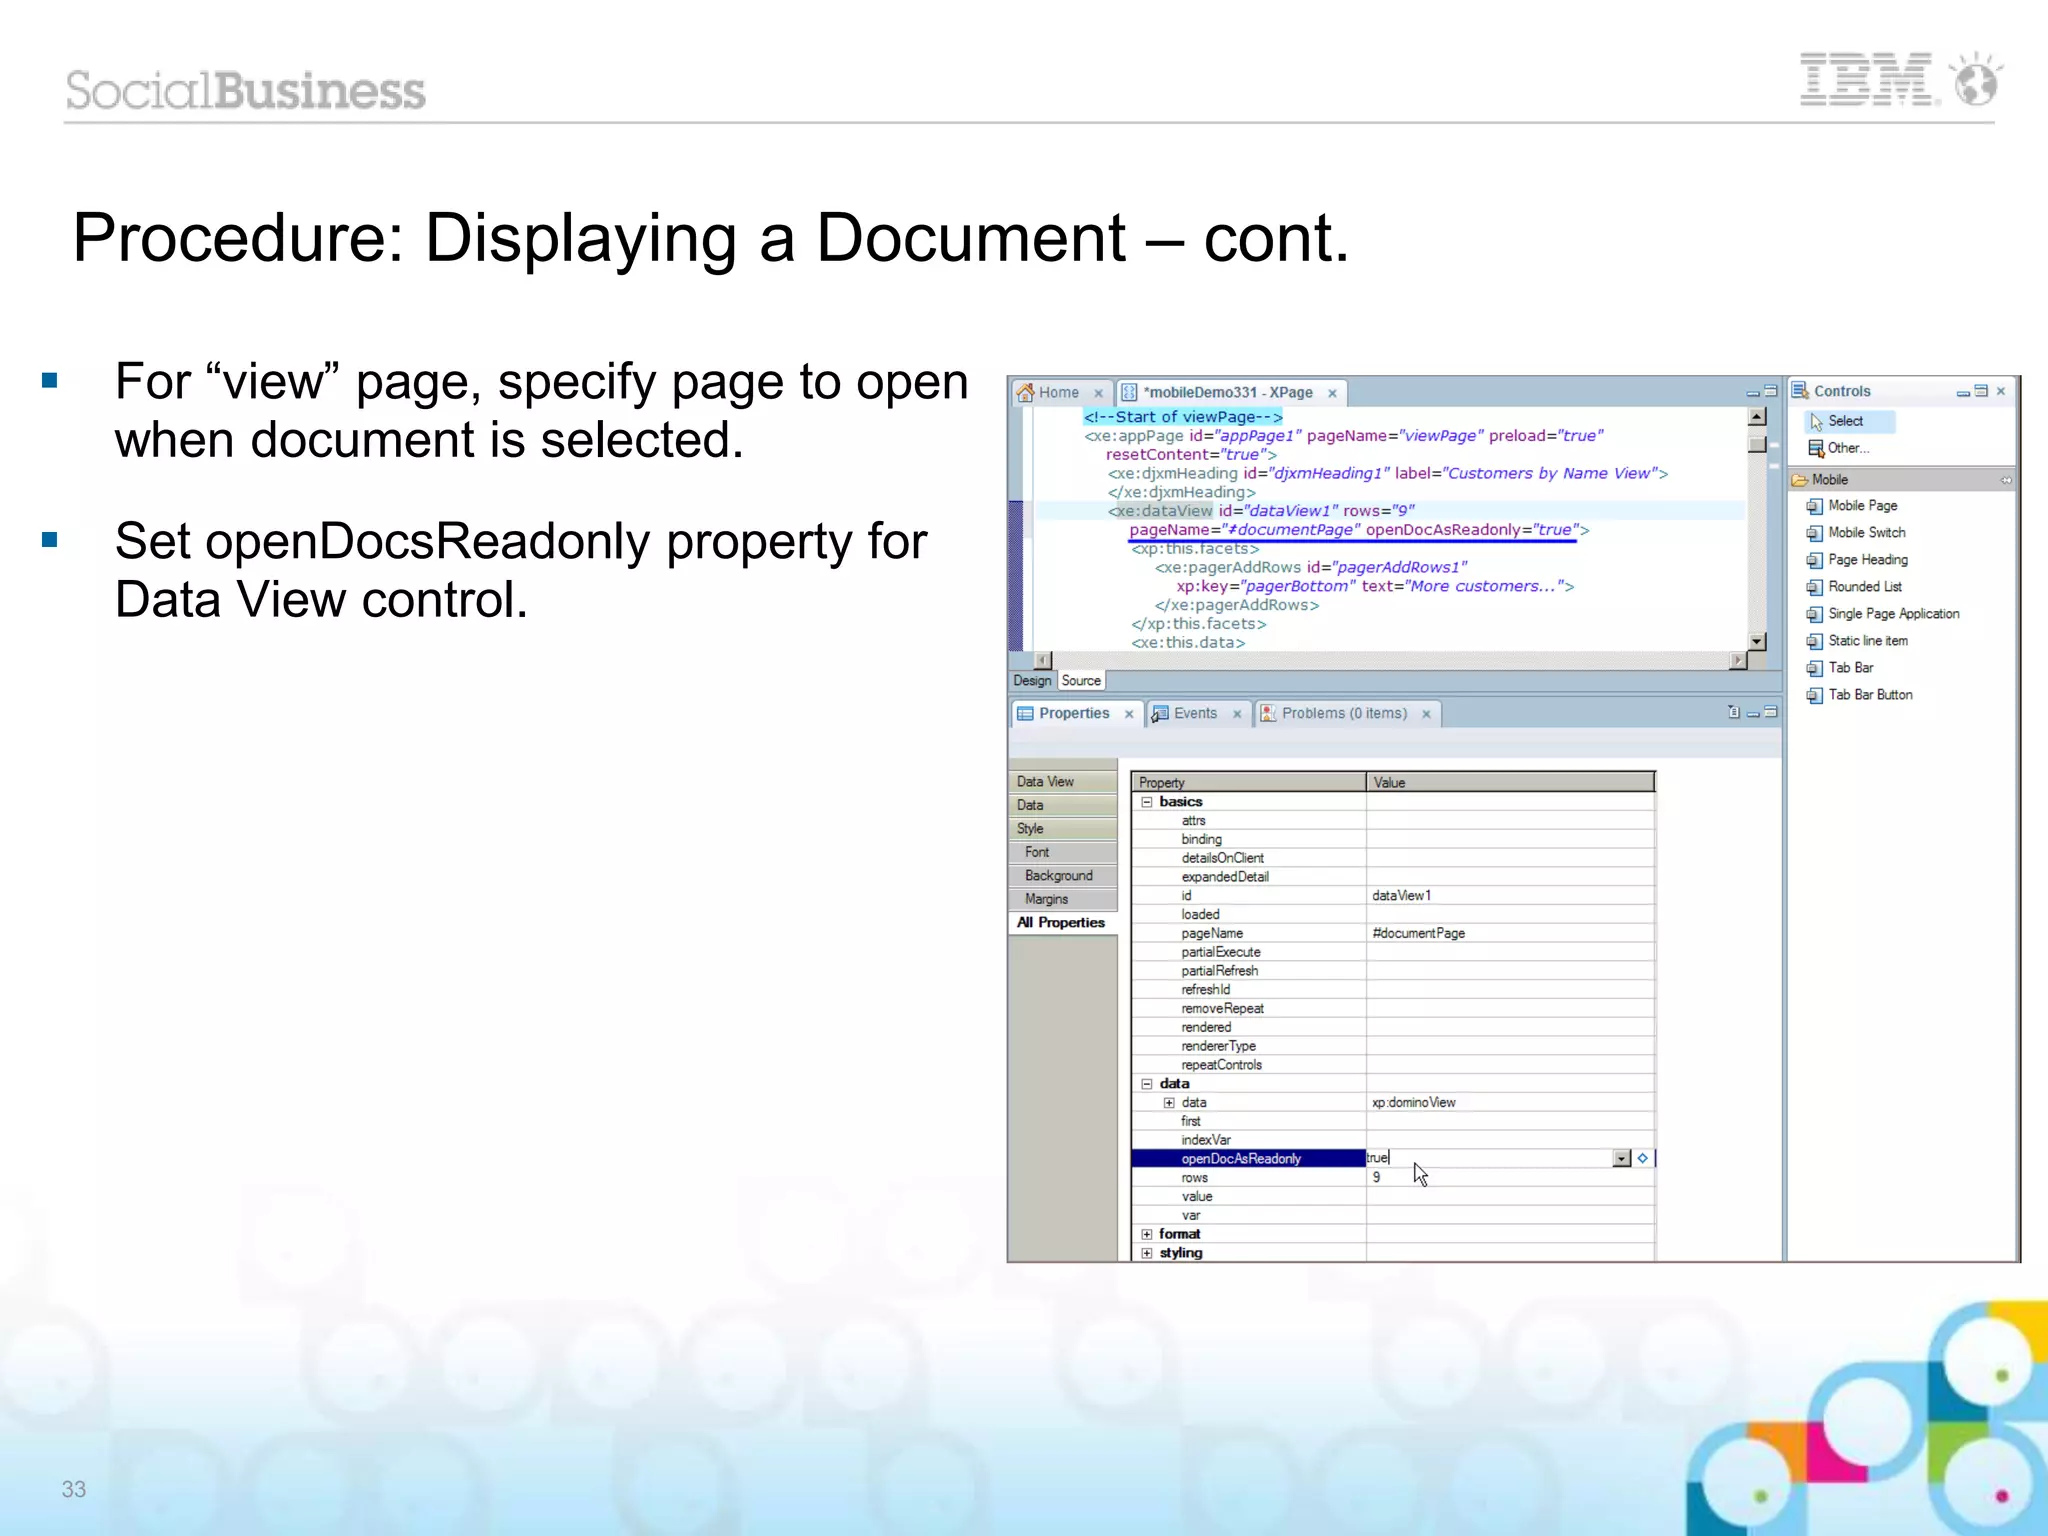The width and height of the screenshot is (2048, 1536).
Task: Collapse the basics property group
Action: pyautogui.click(x=1147, y=802)
